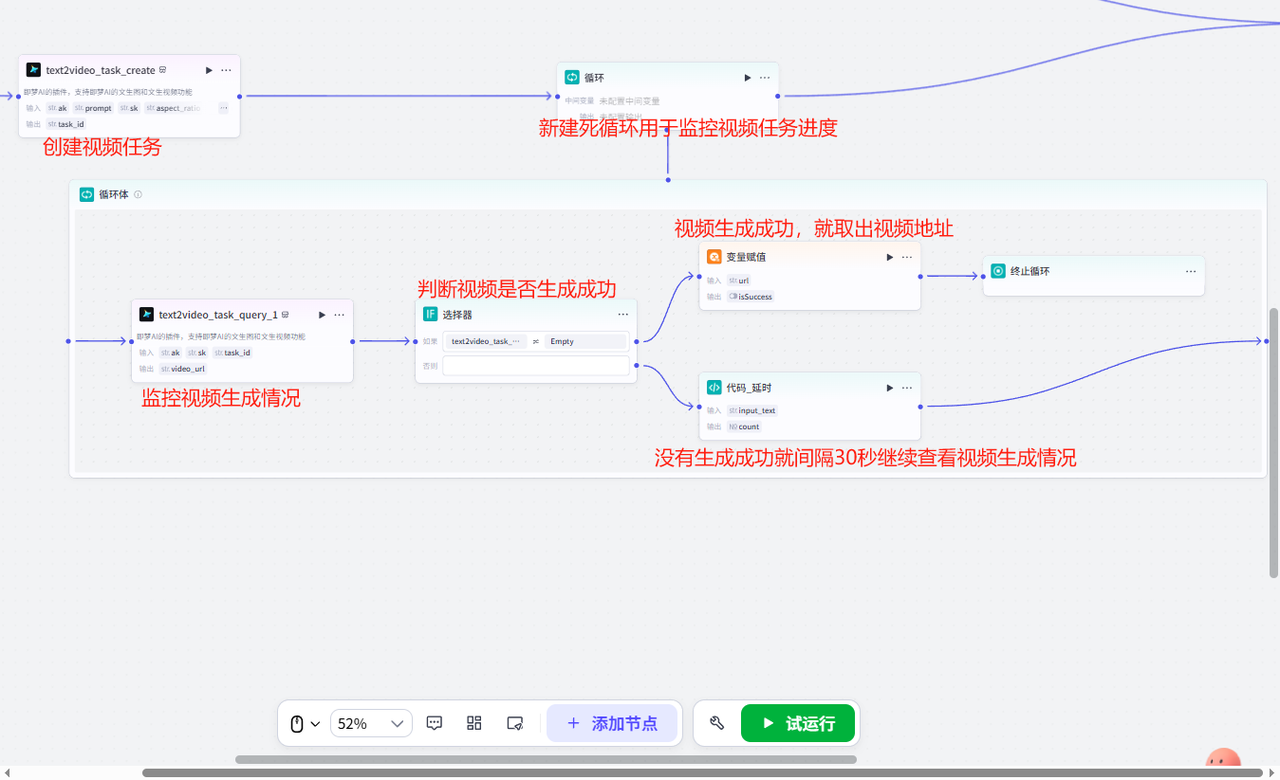Select the 变量赋值 node title
The width and height of the screenshot is (1280, 780).
[746, 257]
